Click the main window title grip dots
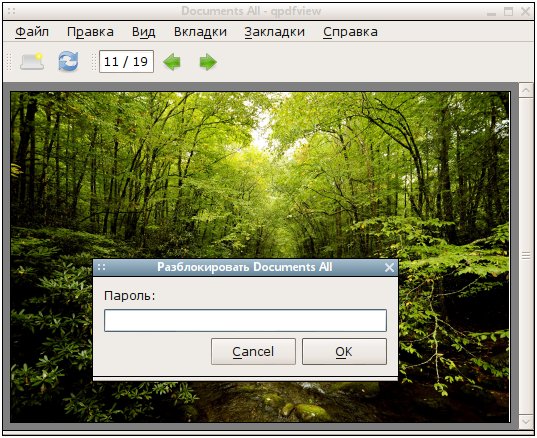Image resolution: width=537 pixels, height=438 pixels. click(11, 11)
